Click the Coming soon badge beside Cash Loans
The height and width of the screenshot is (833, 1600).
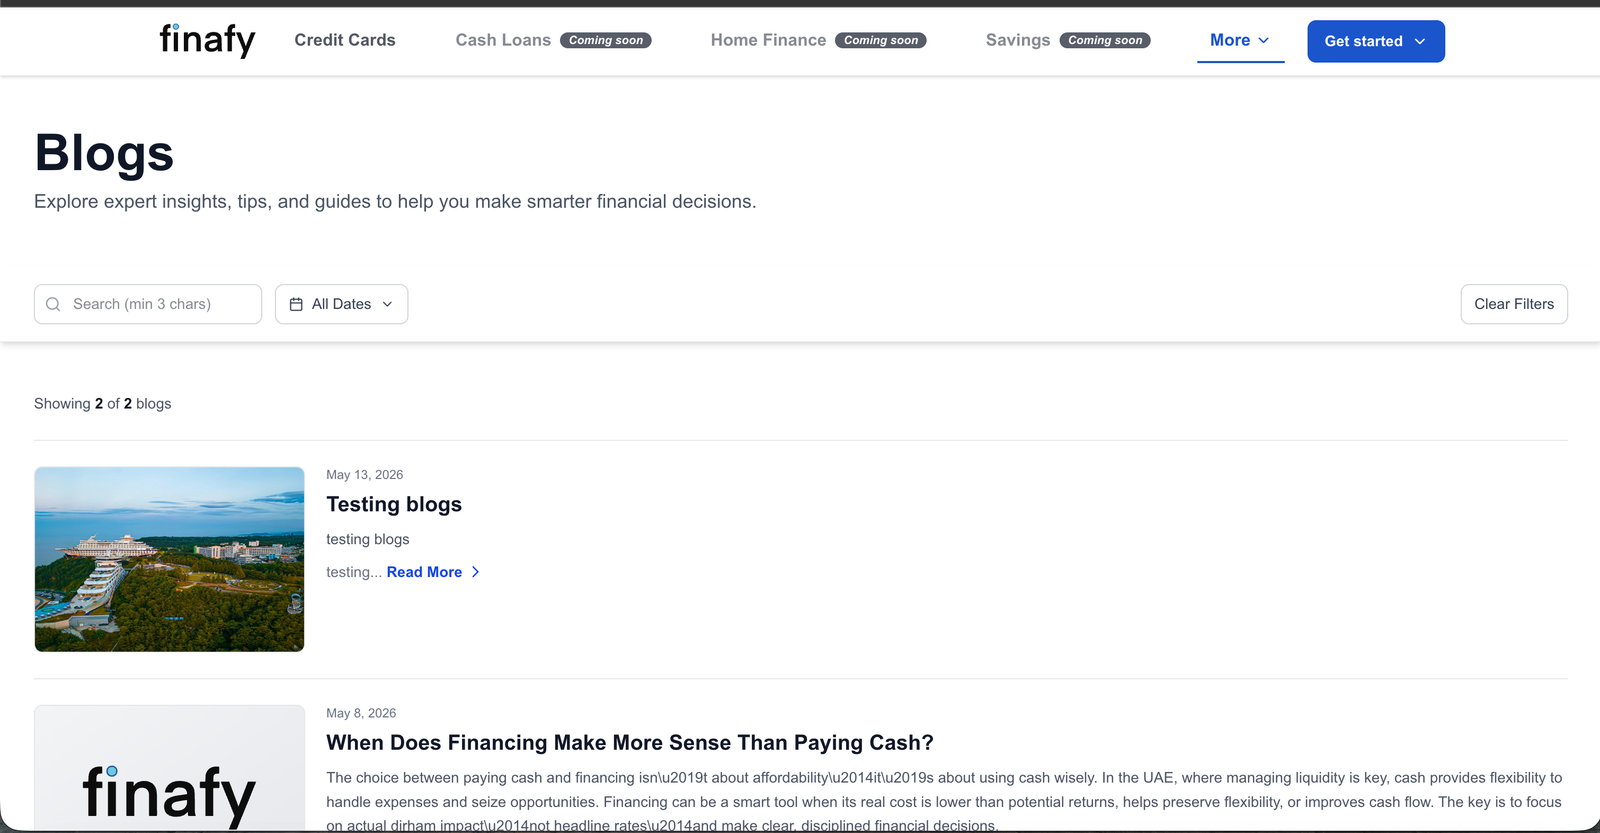point(606,40)
